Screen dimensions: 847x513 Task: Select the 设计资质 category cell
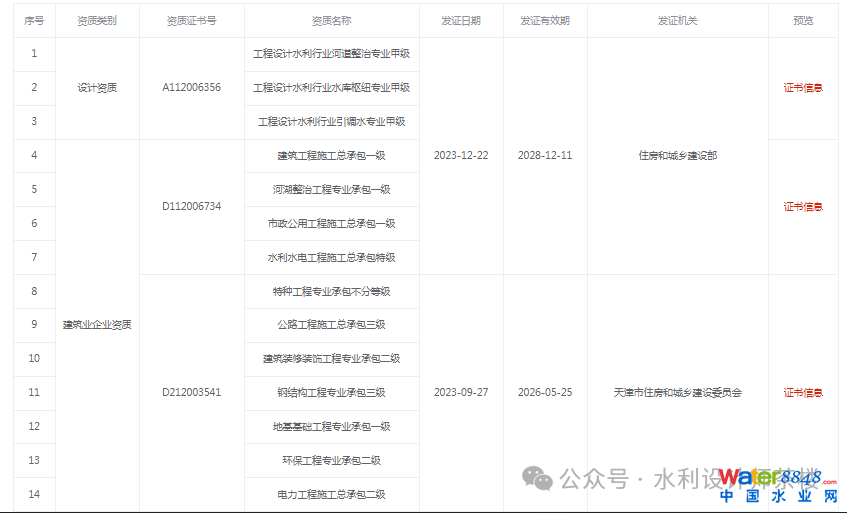tap(97, 88)
